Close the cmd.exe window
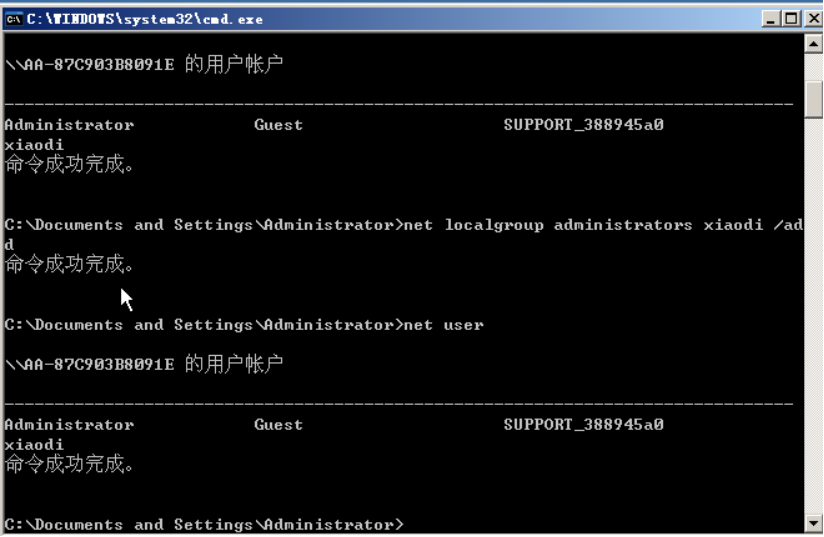 (x=812, y=18)
